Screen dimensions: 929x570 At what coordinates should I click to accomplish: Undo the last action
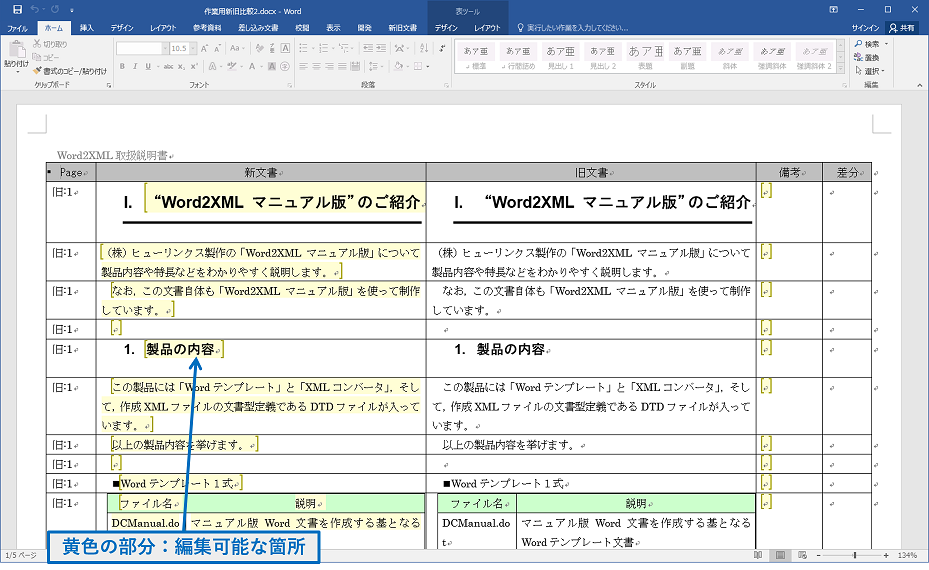(x=34, y=10)
